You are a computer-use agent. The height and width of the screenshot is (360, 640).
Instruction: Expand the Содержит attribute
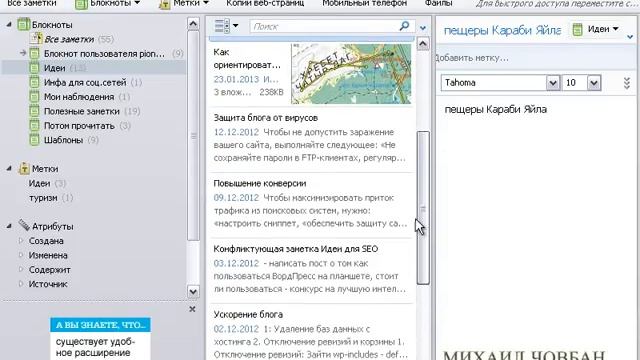point(21,270)
